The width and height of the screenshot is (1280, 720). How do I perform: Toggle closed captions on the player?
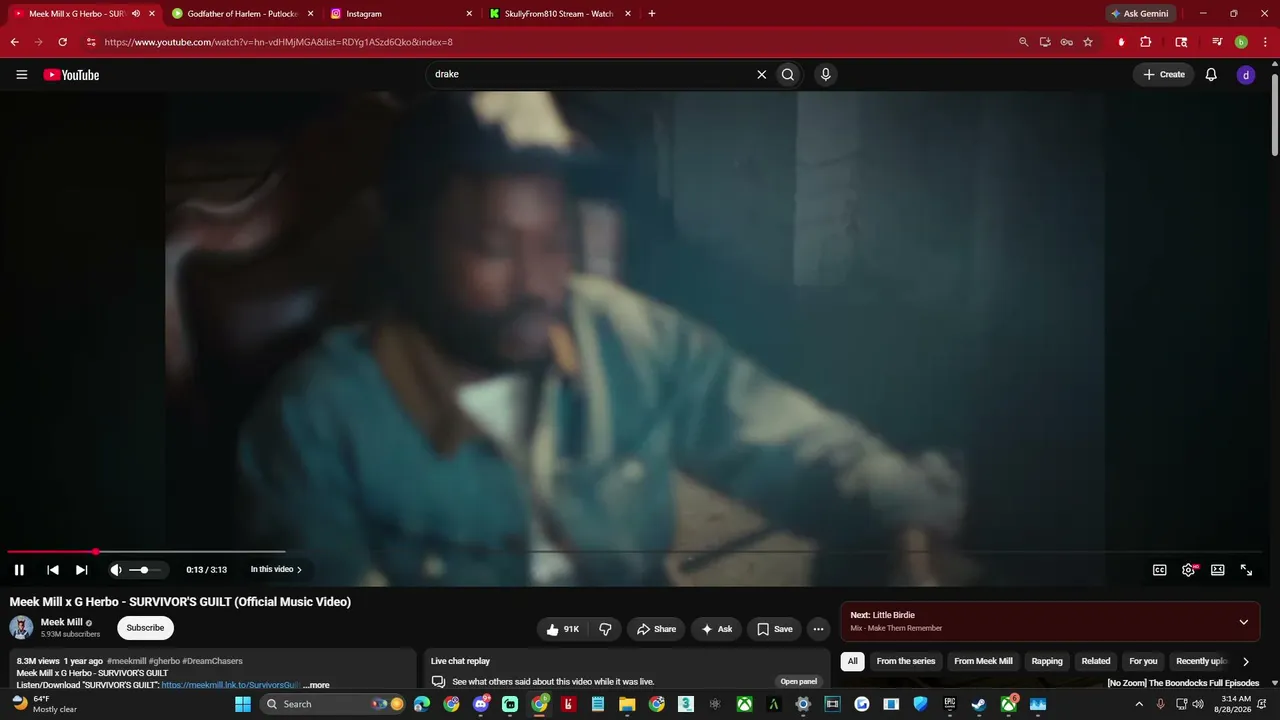tap(1160, 570)
